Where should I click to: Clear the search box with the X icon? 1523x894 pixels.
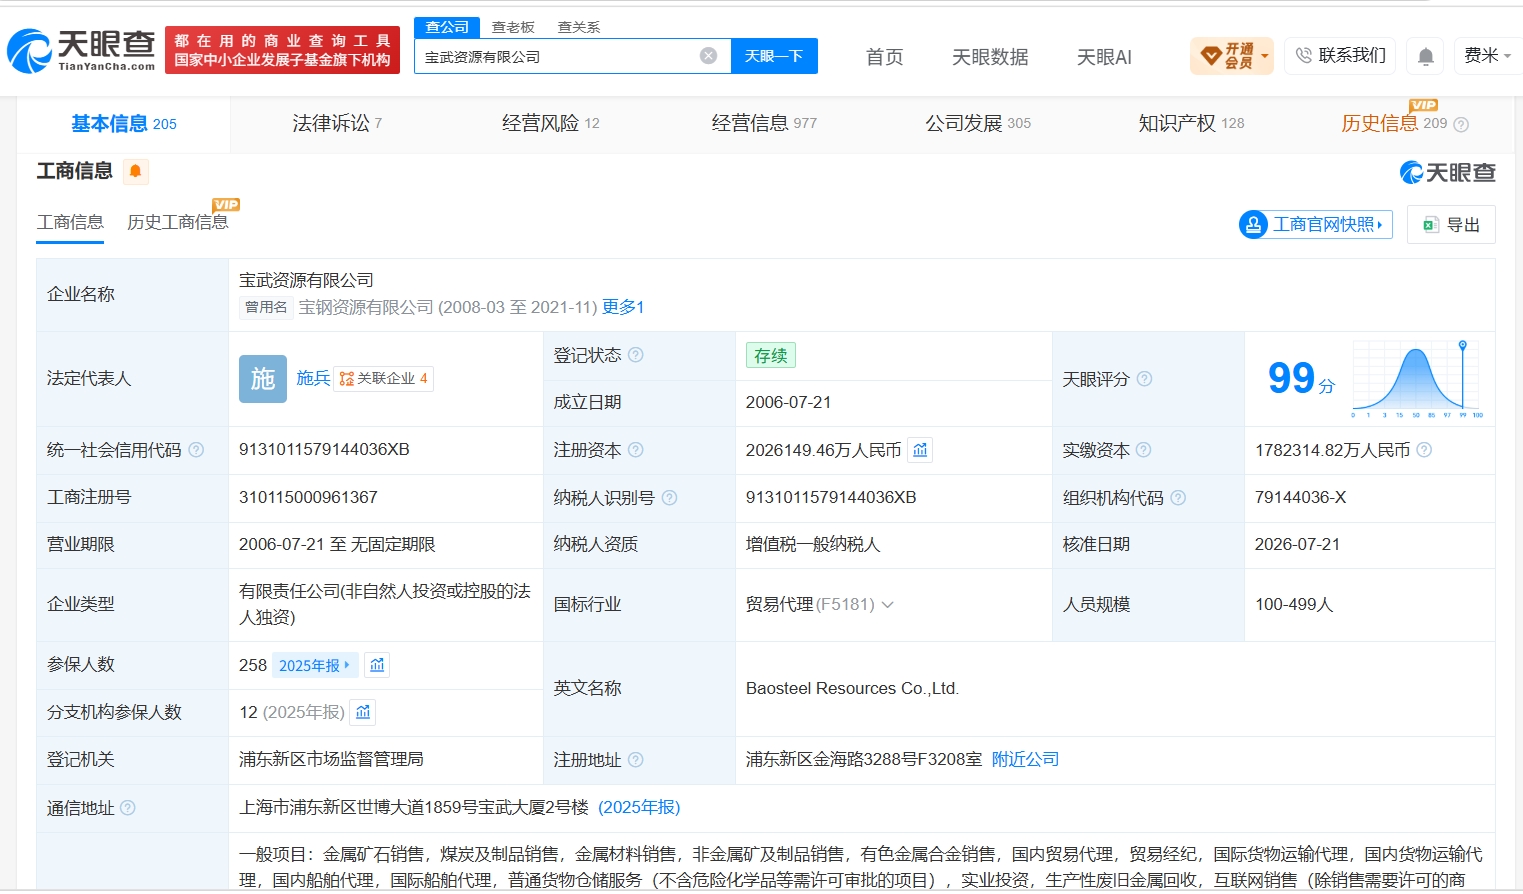click(708, 56)
